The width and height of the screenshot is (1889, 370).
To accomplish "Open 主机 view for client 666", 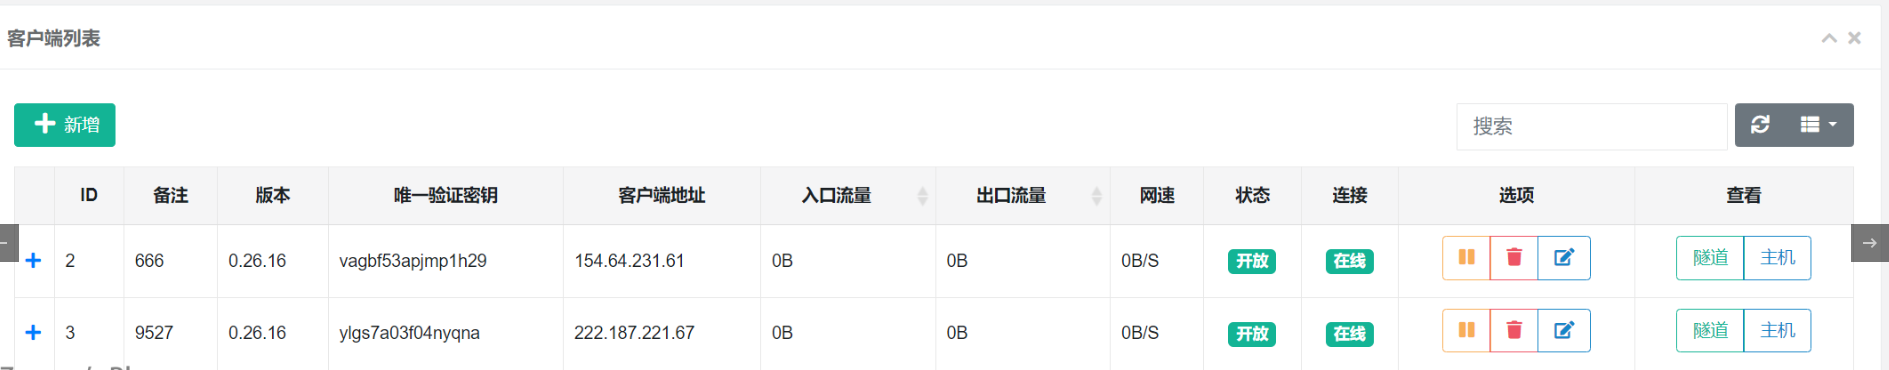I will pyautogui.click(x=1777, y=258).
